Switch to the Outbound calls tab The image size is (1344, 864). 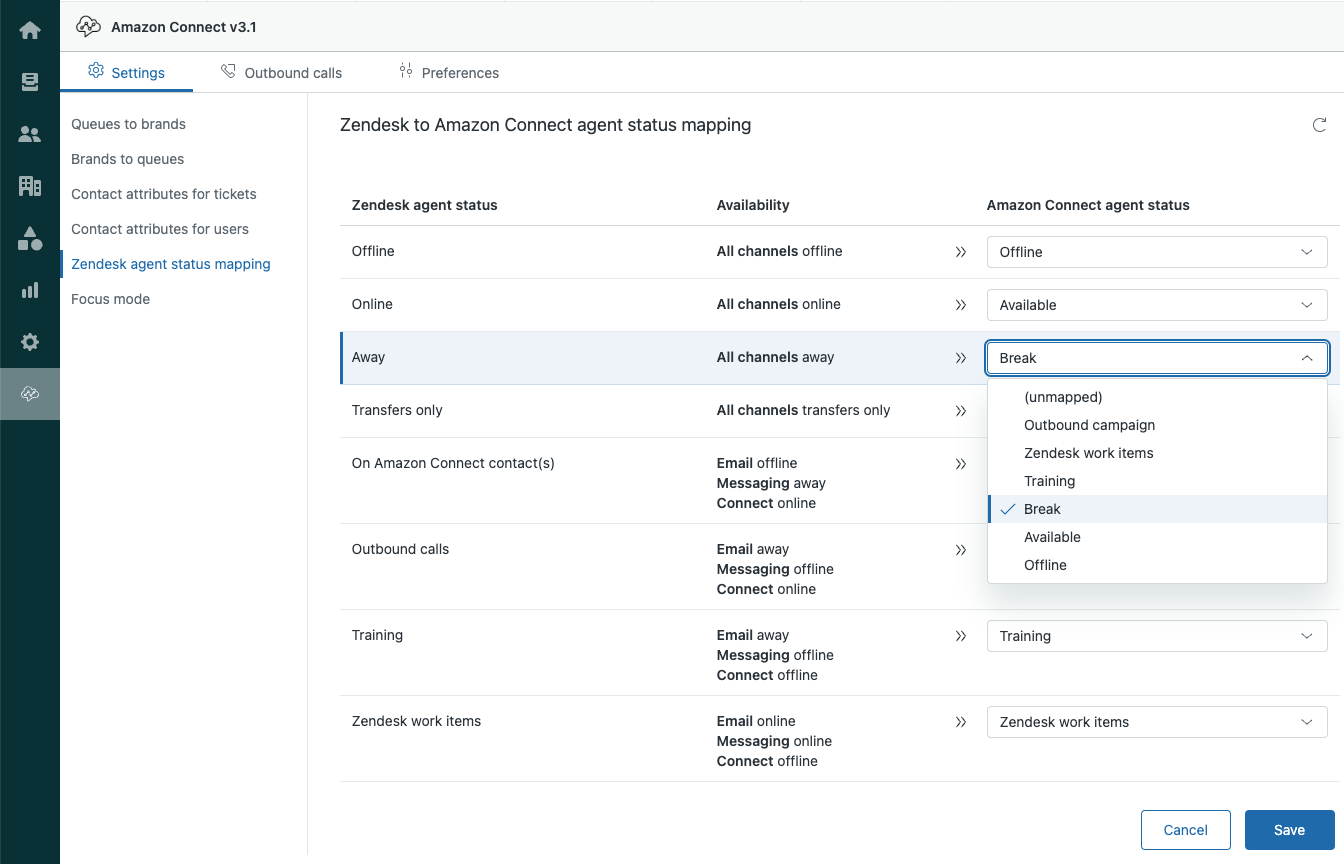pos(282,73)
